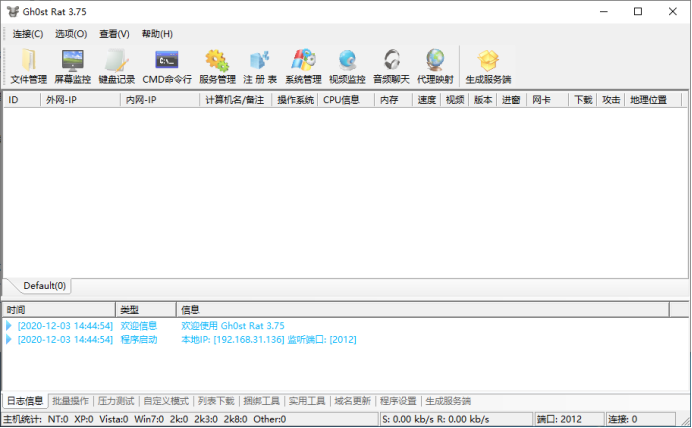This screenshot has height=428, width=692.
Task: Switch to the 压力测试 bottom tab
Action: point(116,401)
